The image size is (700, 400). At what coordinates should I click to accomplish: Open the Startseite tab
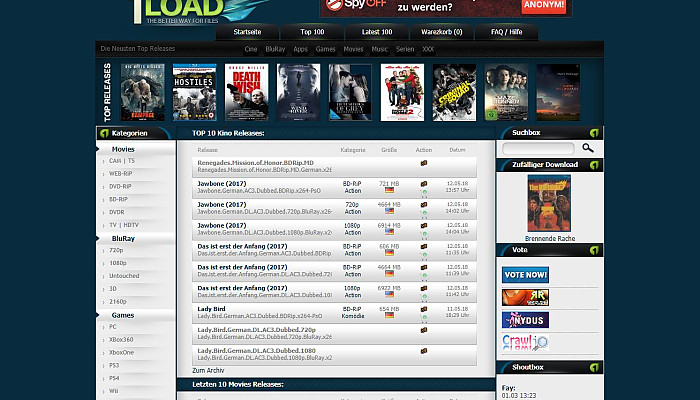(247, 32)
